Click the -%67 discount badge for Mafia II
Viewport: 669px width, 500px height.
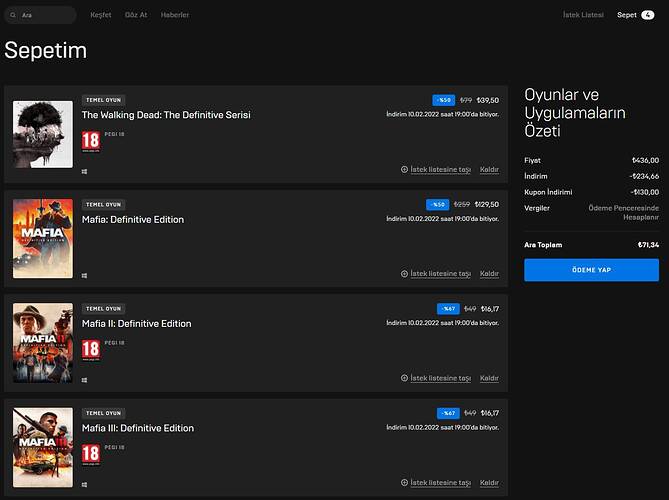coord(448,309)
